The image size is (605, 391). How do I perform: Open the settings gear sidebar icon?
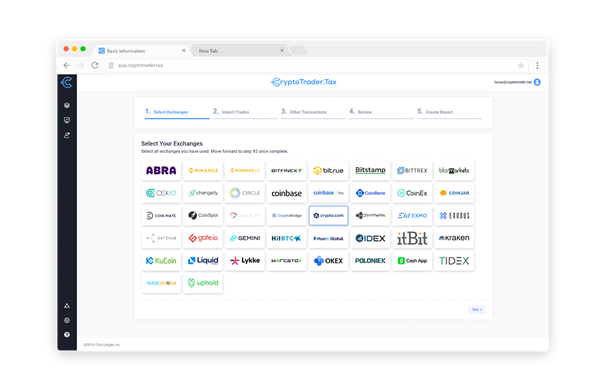click(x=67, y=320)
